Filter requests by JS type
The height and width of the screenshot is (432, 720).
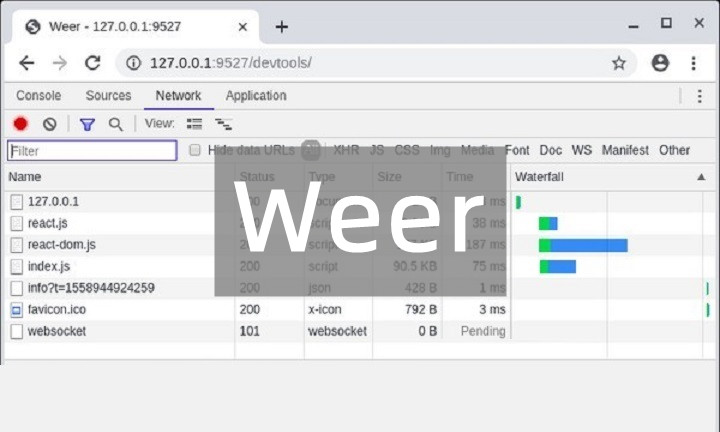377,150
